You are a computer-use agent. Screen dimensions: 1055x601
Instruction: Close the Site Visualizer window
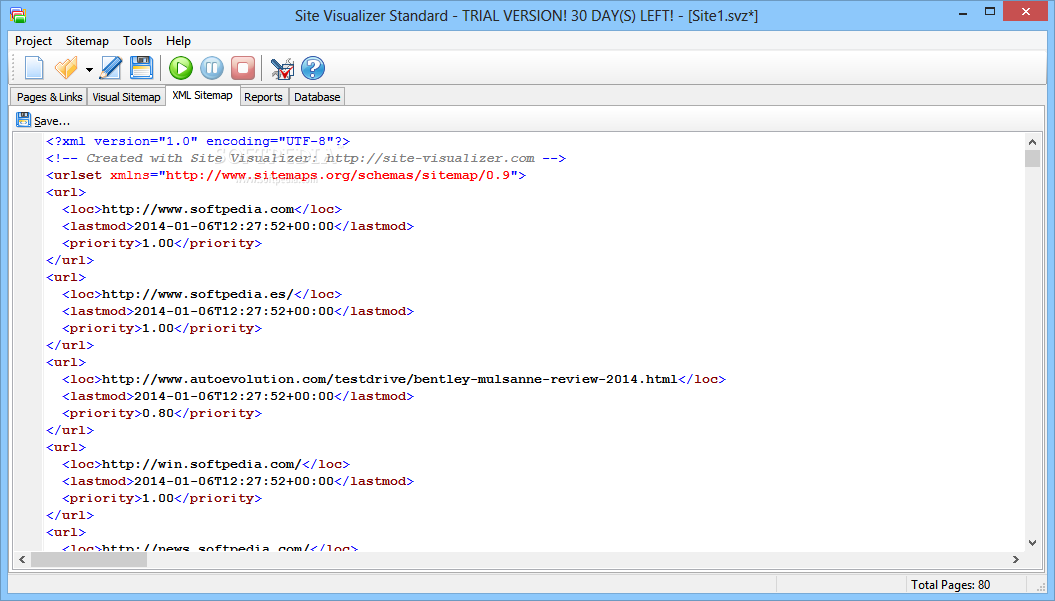[1026, 12]
